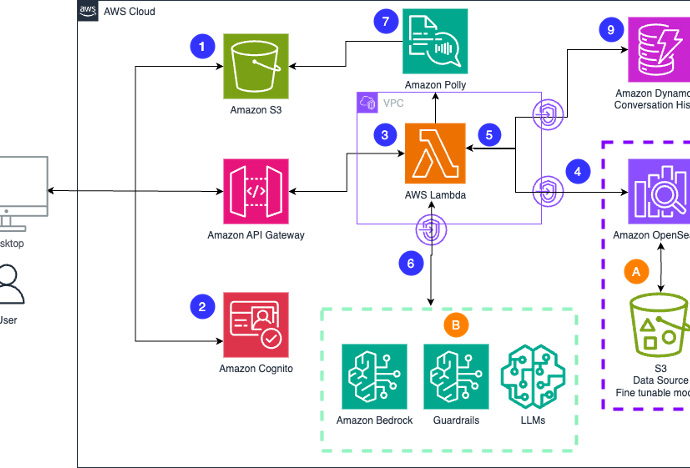
Task: Click the Amazon OpenSearch icon
Action: click(659, 191)
